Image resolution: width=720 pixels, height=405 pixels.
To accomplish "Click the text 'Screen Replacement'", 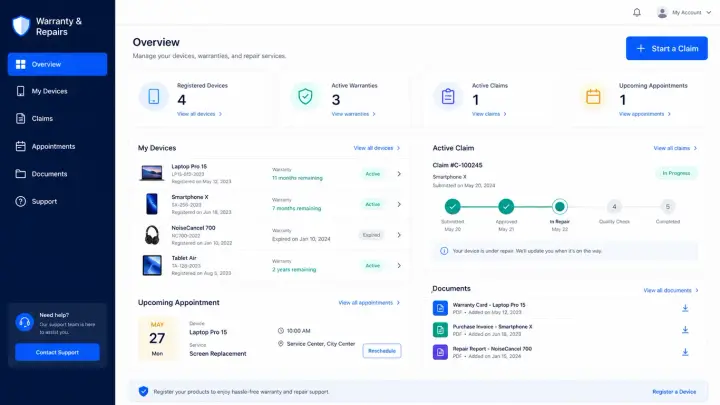I will click(x=218, y=354).
